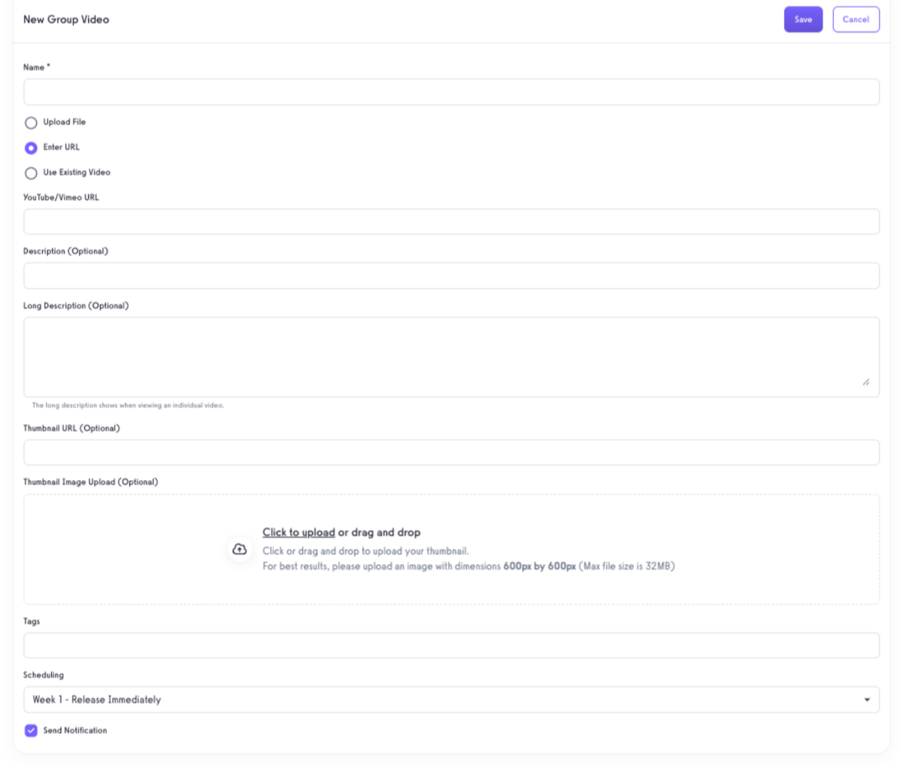Uncheck the Send Notification checkbox
This screenshot has width=903, height=768.
point(29,730)
